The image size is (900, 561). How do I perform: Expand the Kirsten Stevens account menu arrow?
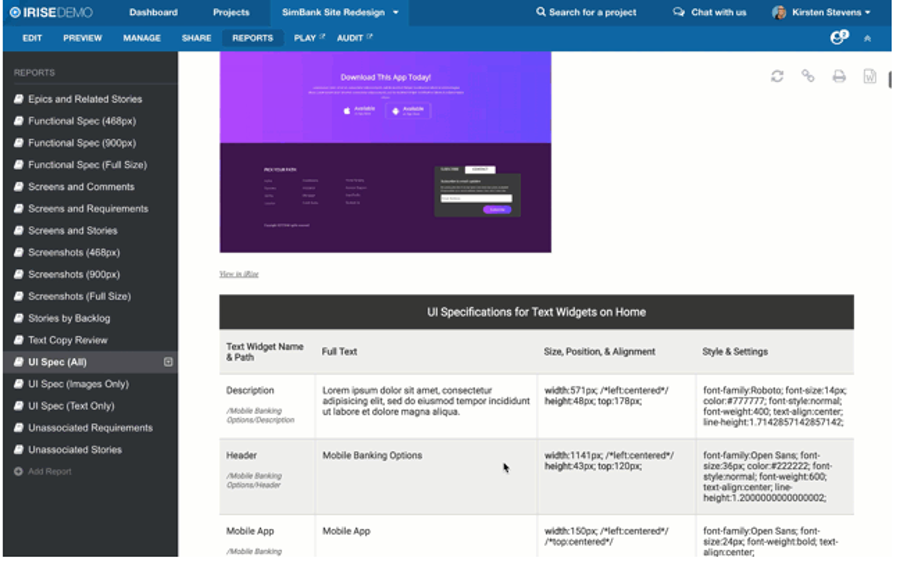click(867, 12)
